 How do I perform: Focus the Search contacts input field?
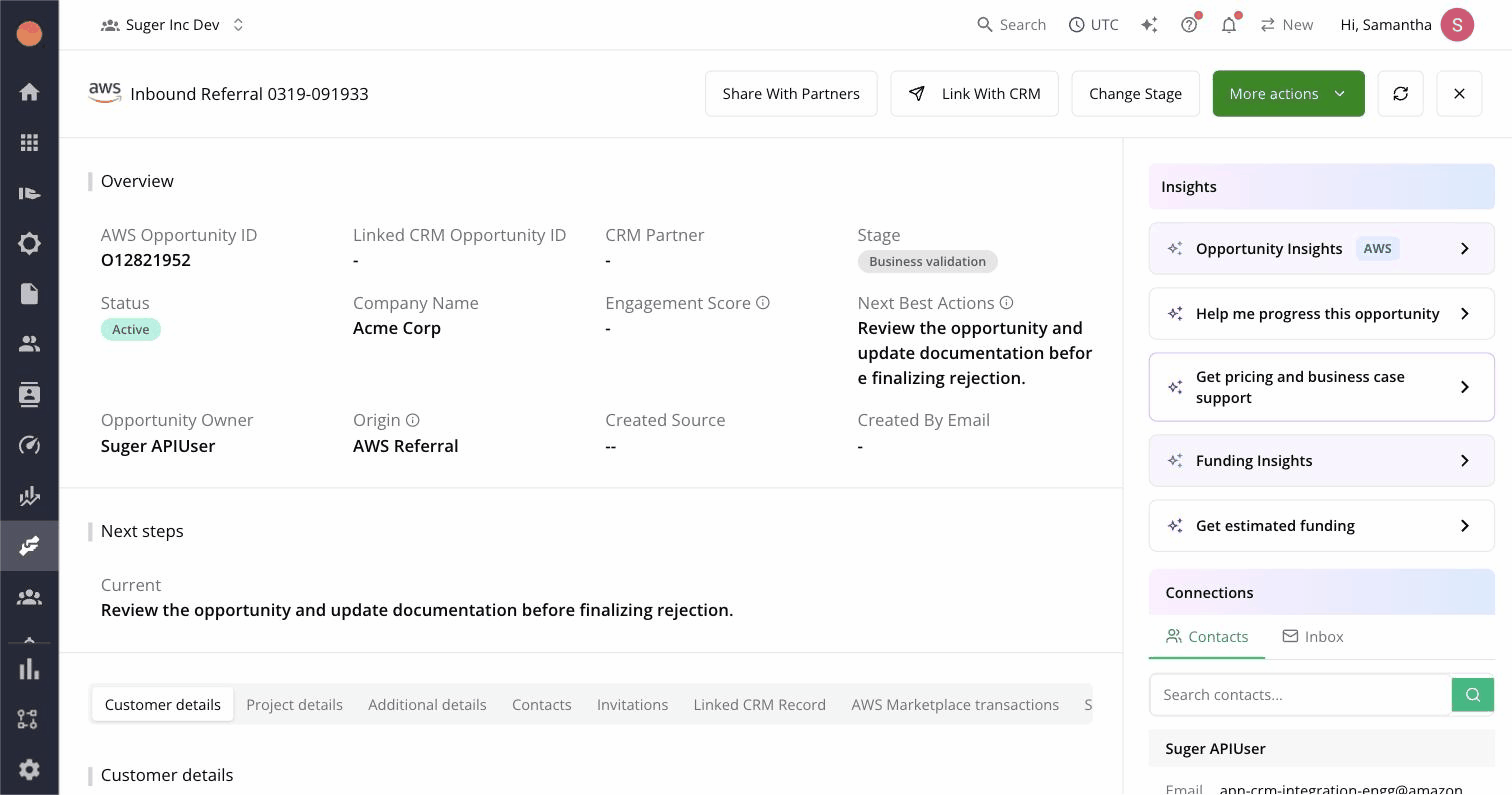pos(1300,694)
